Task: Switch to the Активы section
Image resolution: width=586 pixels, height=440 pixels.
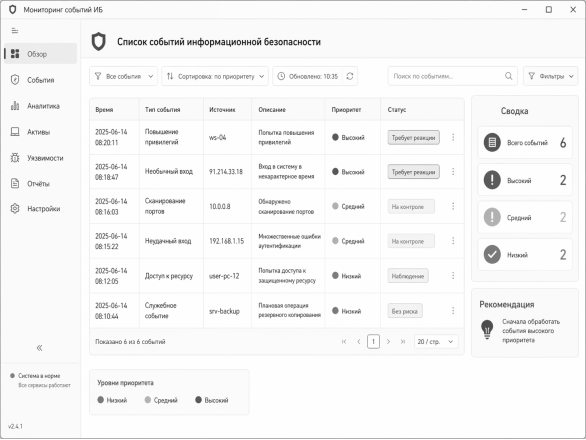Action: (x=40, y=132)
